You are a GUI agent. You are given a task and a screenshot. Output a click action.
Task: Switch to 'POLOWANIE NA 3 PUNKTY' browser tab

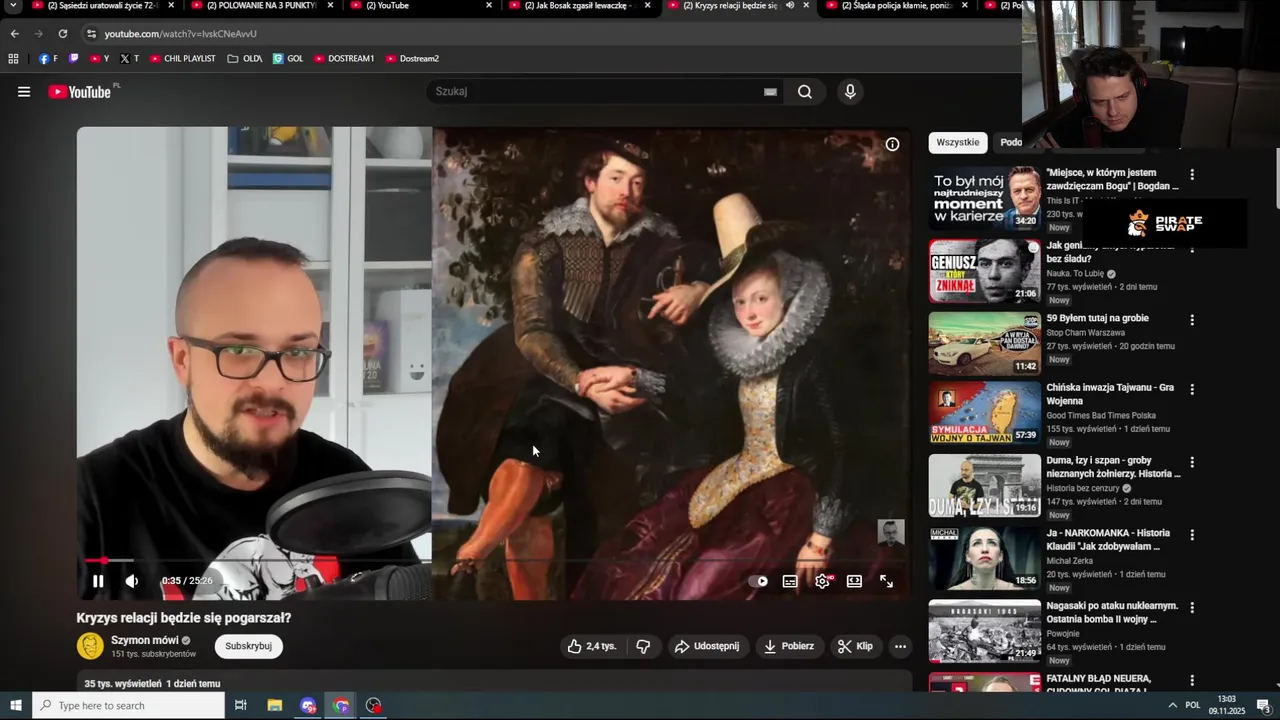[x=262, y=6]
